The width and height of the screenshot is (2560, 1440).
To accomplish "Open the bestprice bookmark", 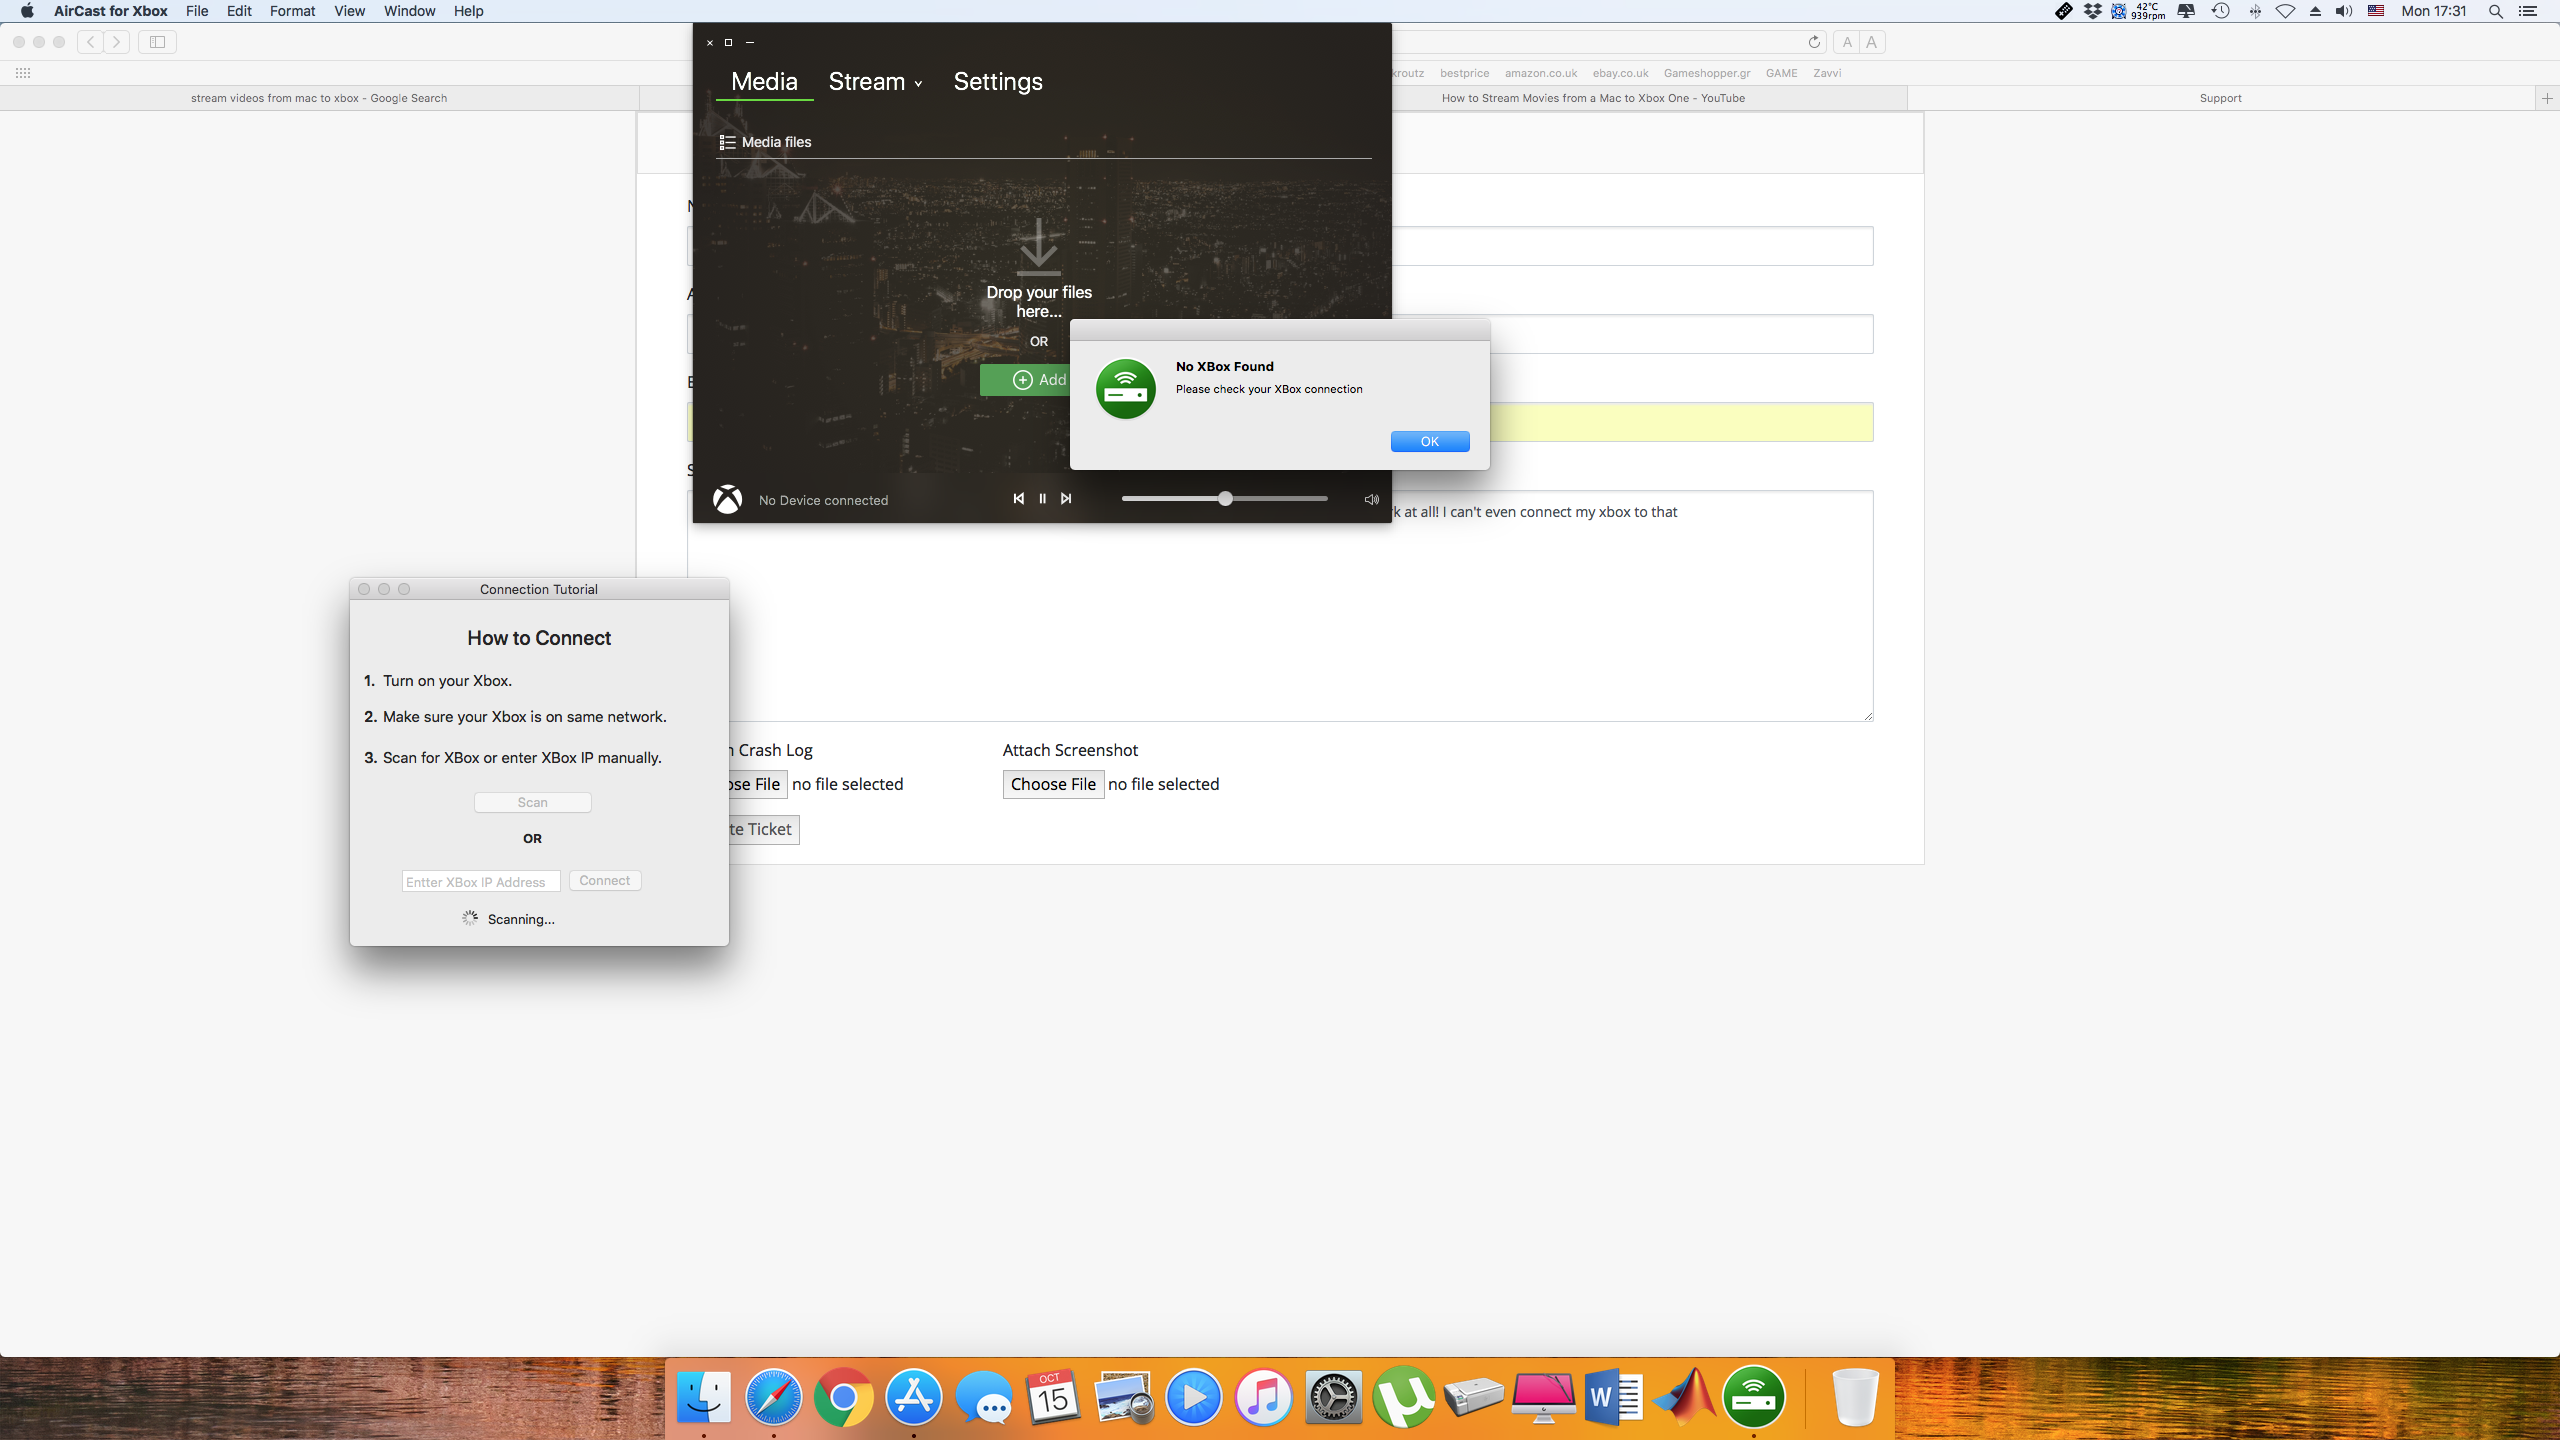I will click(1464, 73).
